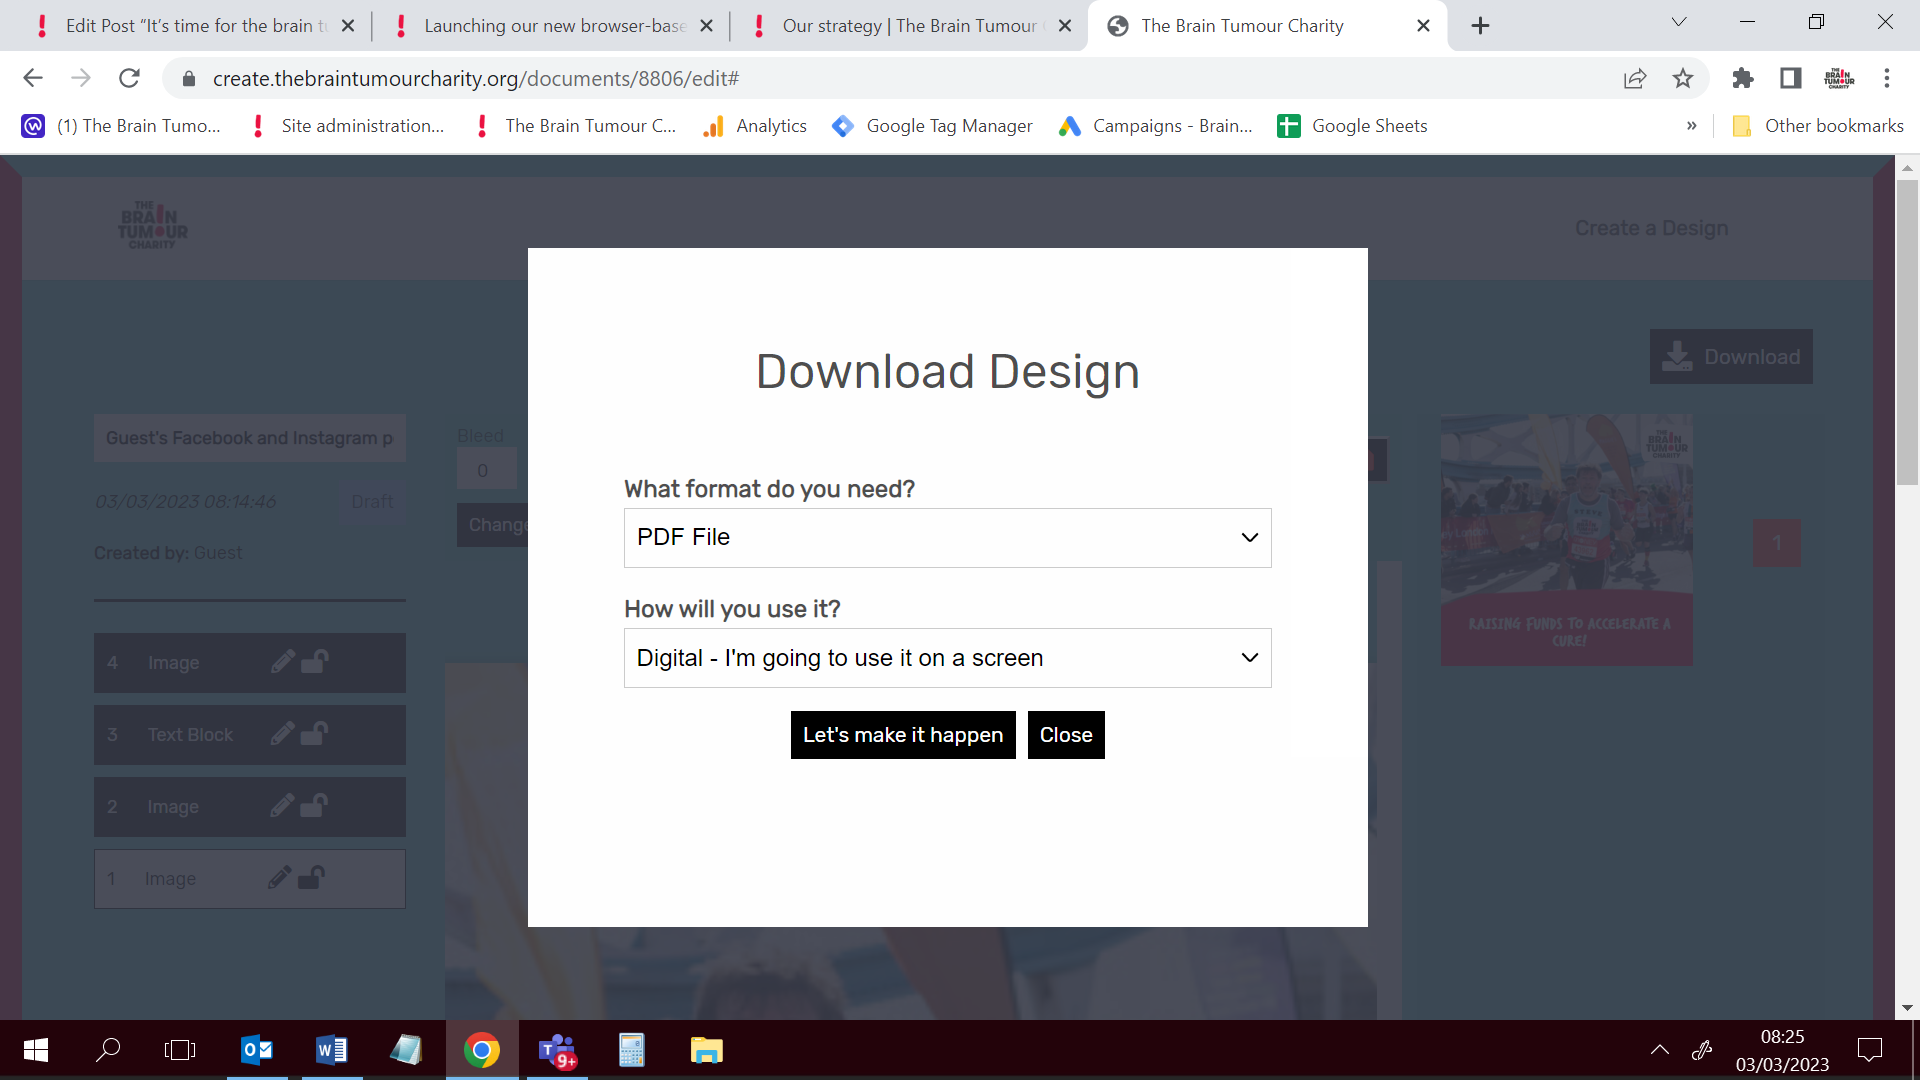Click the design name field
The width and height of the screenshot is (1920, 1080).
[250, 438]
